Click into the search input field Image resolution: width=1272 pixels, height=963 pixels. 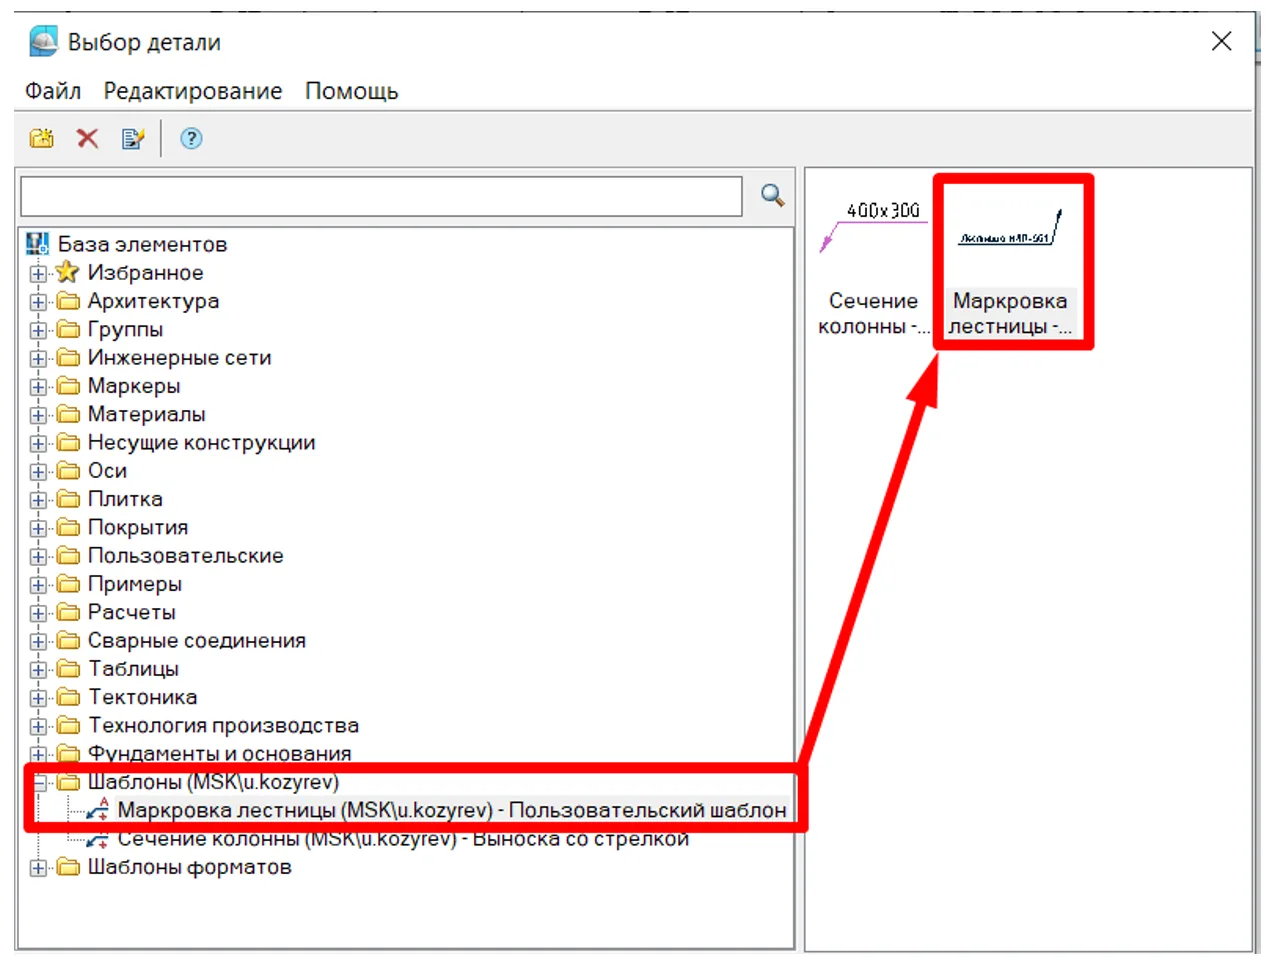tap(381, 197)
